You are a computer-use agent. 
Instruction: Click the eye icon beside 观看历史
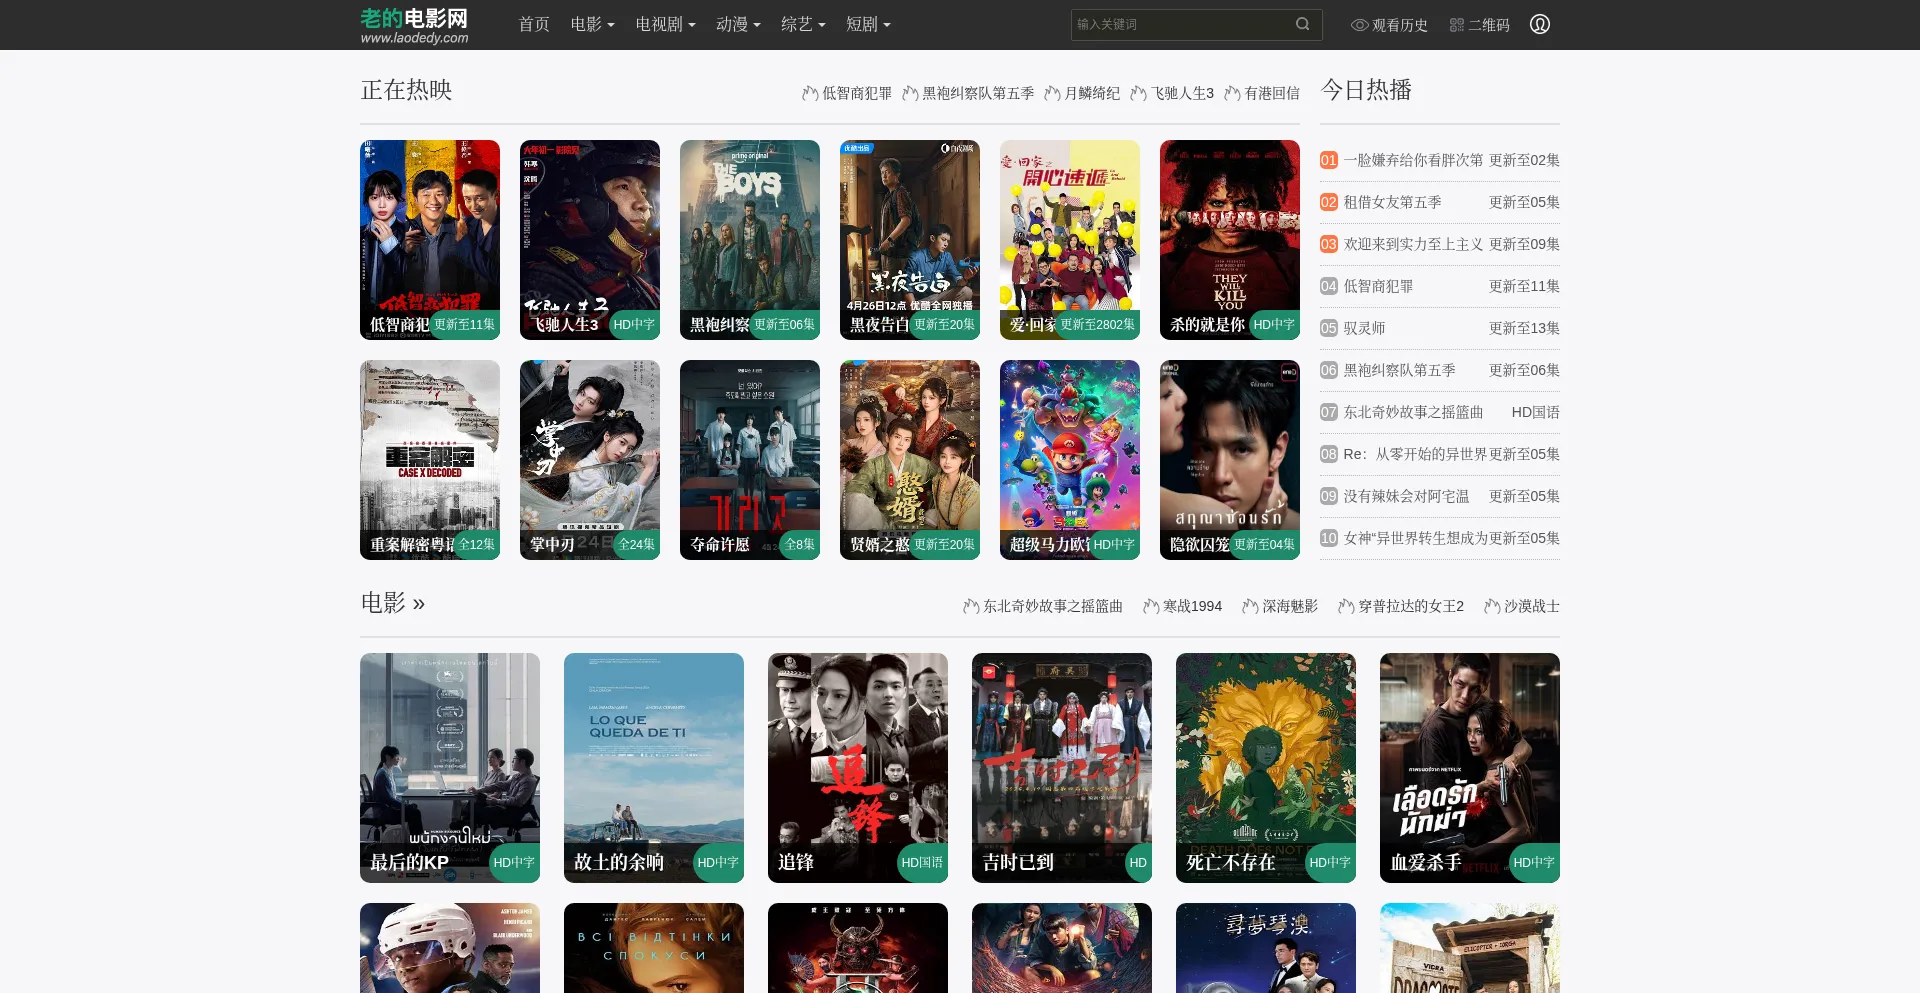[1359, 25]
